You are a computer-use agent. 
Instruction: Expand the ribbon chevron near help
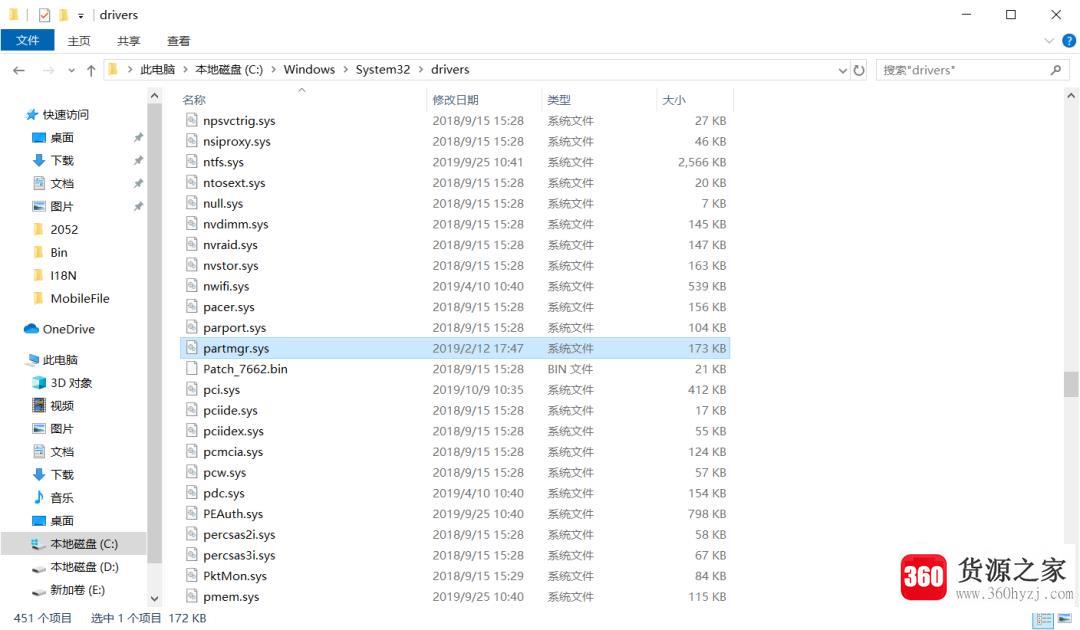(x=1049, y=41)
